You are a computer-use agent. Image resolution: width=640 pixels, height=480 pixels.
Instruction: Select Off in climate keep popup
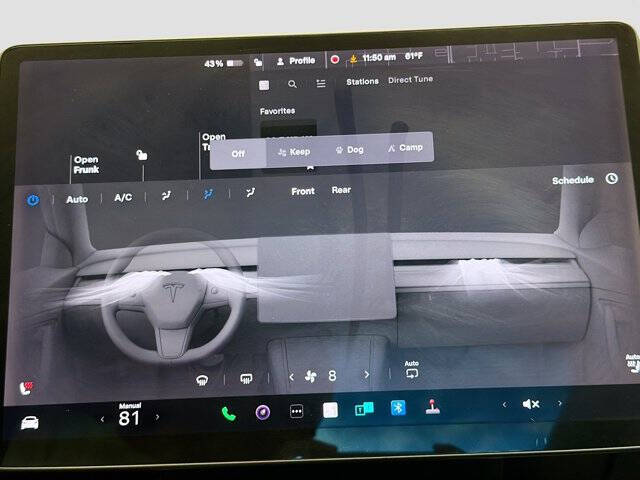(x=238, y=153)
